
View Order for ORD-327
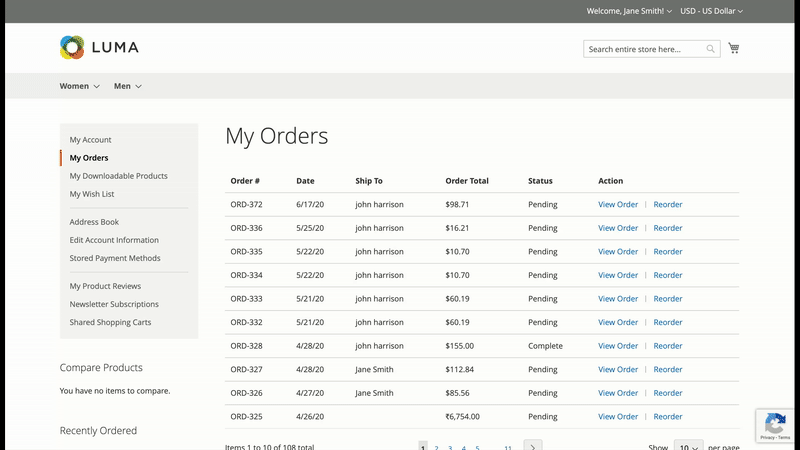(618, 369)
